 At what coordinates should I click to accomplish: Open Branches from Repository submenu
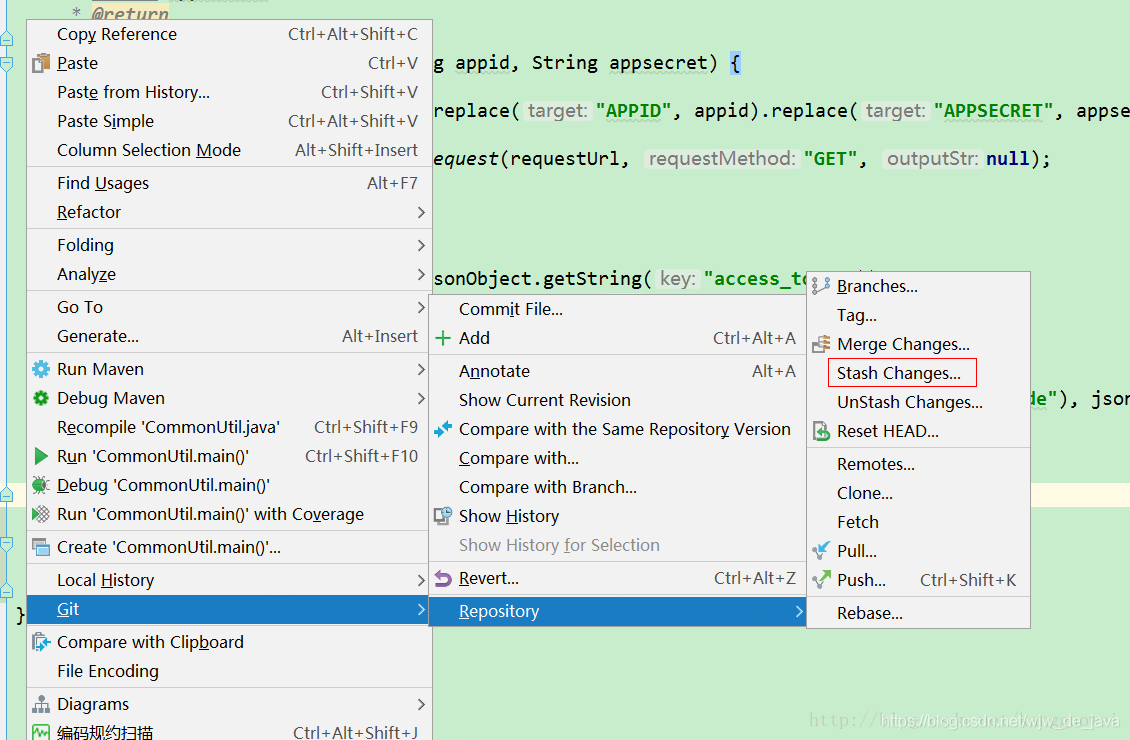(877, 286)
